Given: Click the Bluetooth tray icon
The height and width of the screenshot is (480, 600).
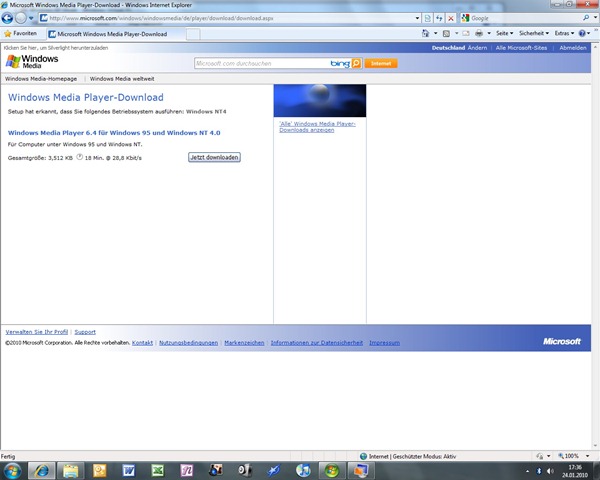Looking at the screenshot, I should tap(539, 471).
